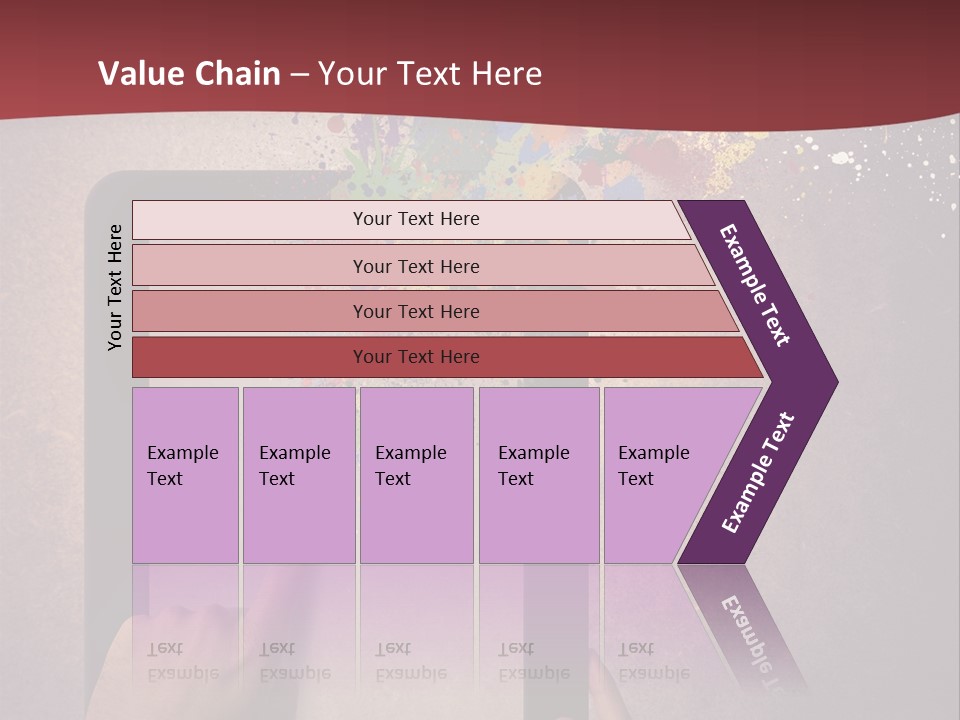Select the top lightest pink text bar
The height and width of the screenshot is (720, 960).
[415, 219]
